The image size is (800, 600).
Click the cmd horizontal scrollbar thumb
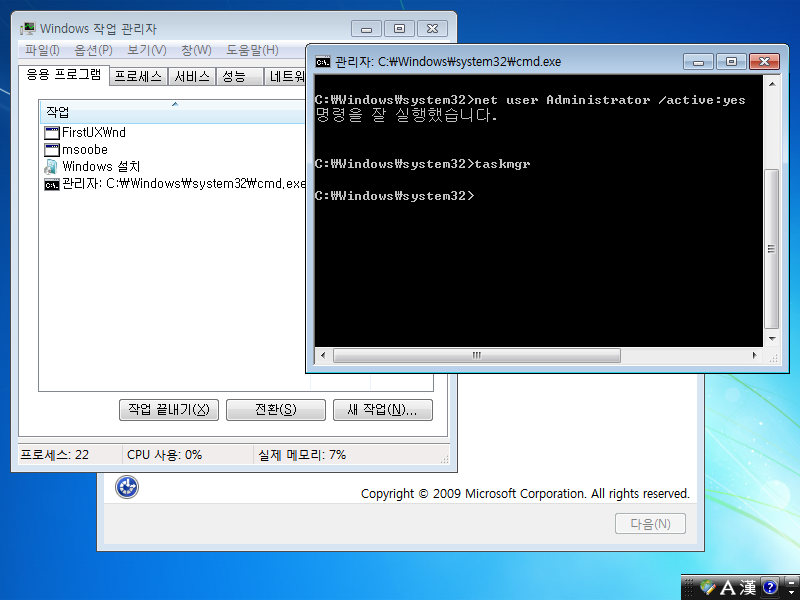[x=477, y=356]
